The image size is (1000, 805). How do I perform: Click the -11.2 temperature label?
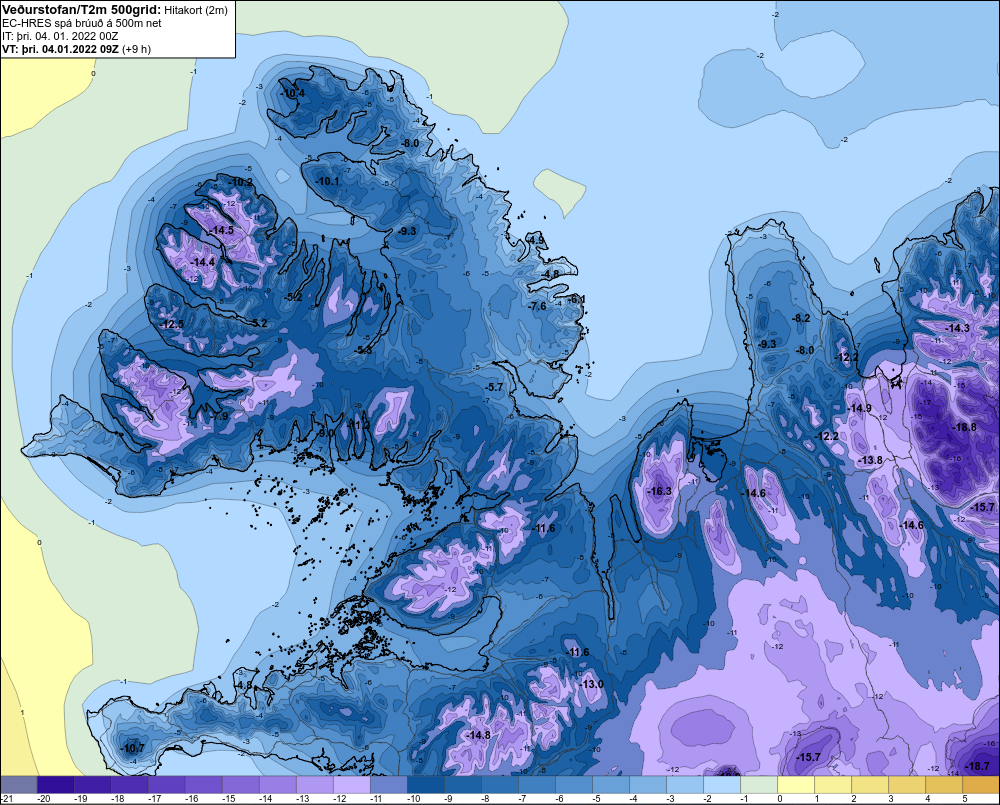[359, 425]
